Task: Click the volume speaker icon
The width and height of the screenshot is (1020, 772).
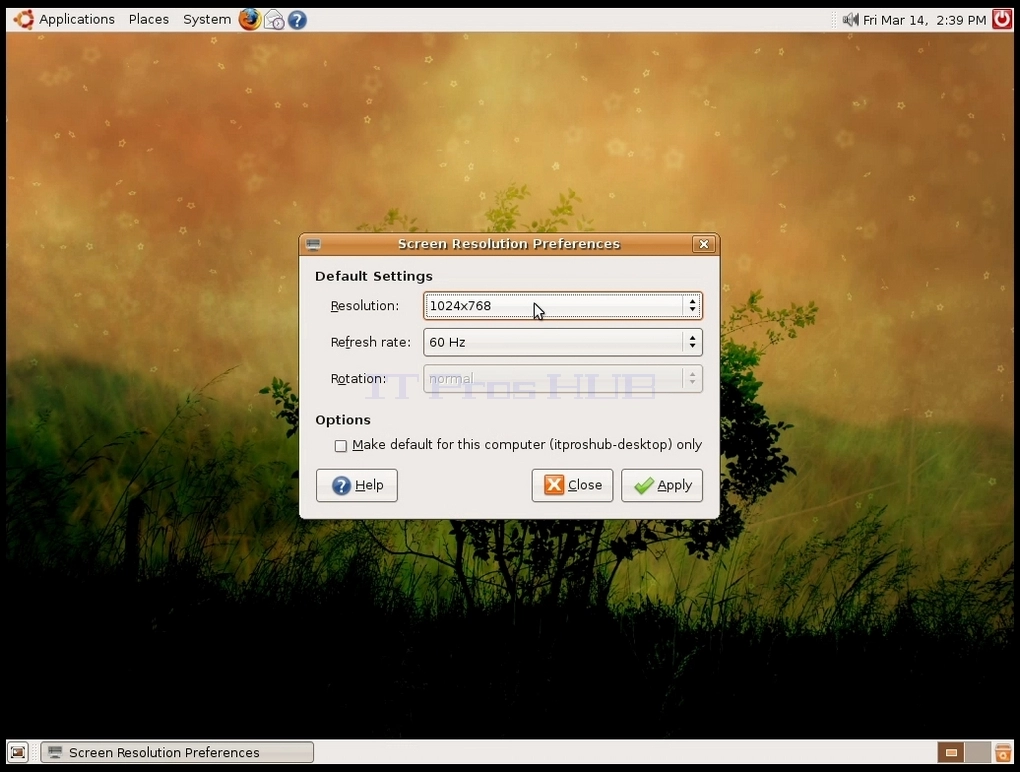Action: tap(850, 20)
